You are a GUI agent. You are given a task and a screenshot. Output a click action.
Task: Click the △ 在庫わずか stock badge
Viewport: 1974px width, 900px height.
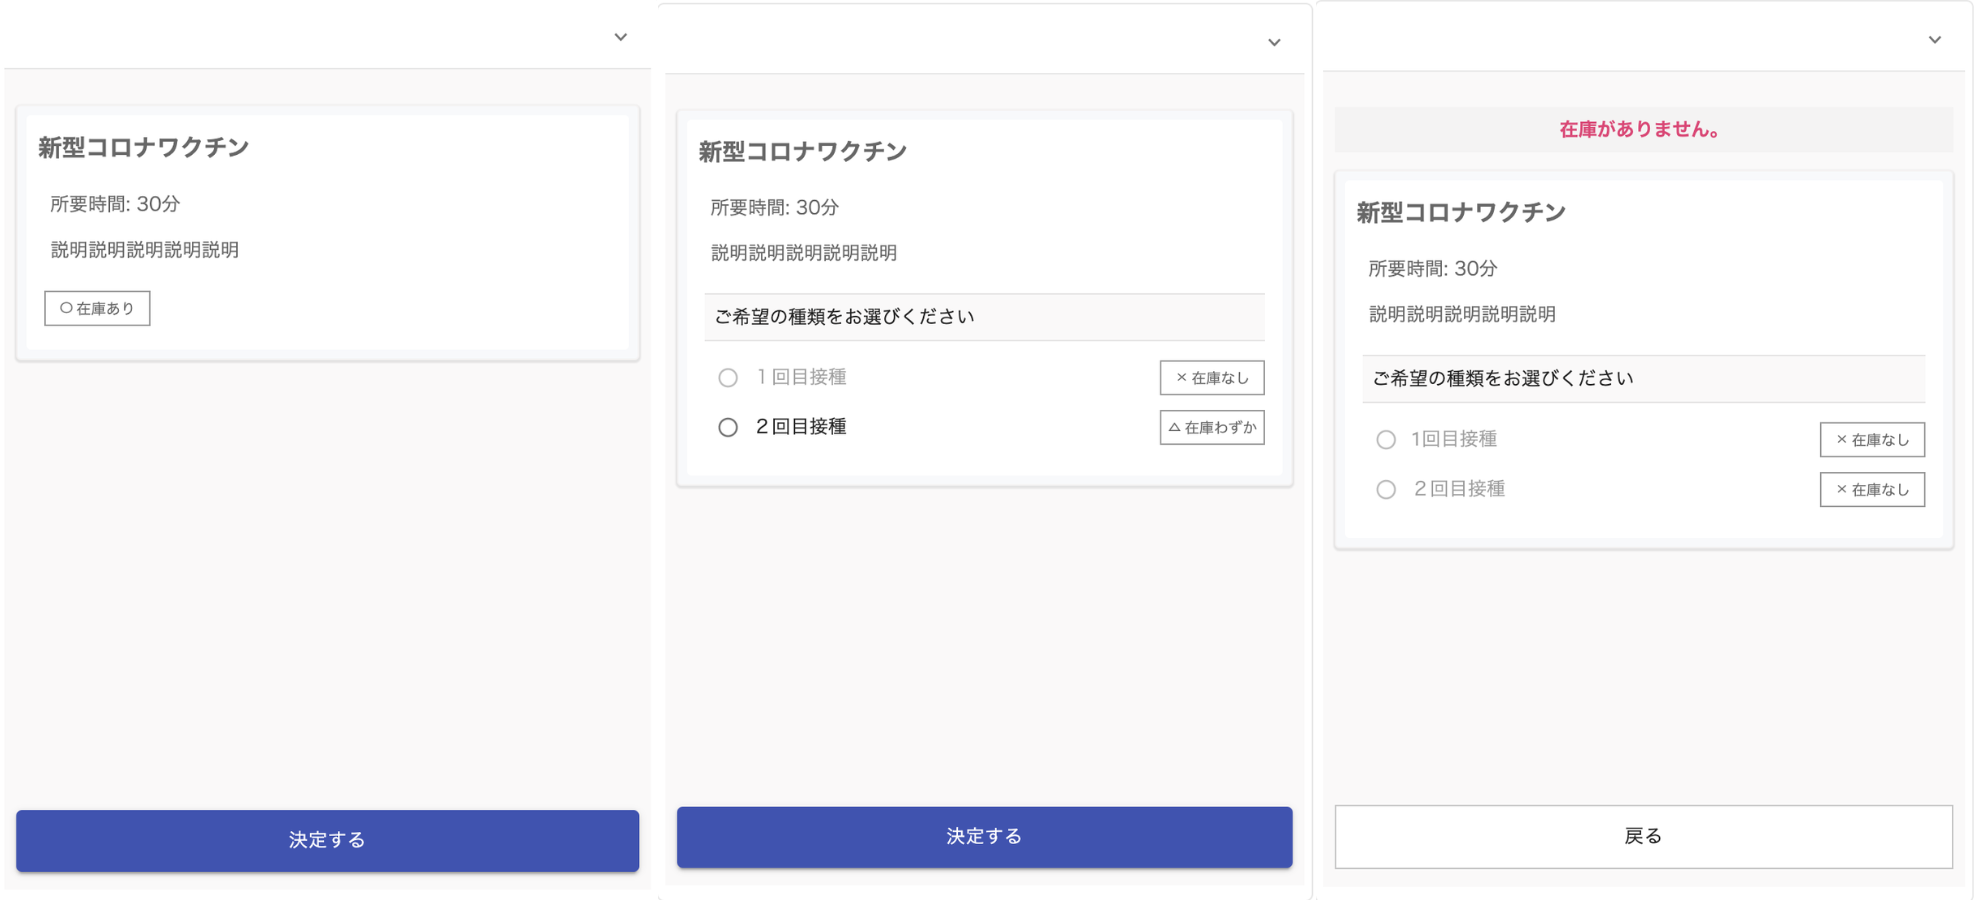point(1212,428)
